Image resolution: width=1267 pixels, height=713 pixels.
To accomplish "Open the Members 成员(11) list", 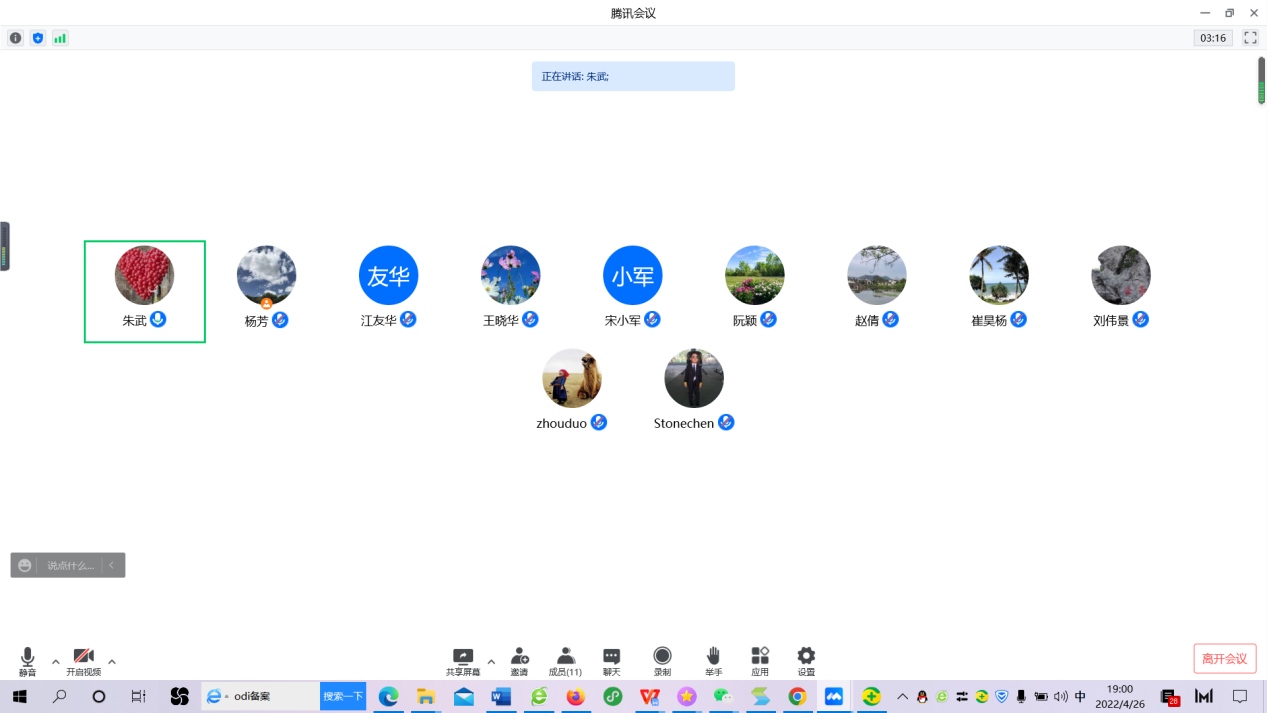I will coord(565,660).
